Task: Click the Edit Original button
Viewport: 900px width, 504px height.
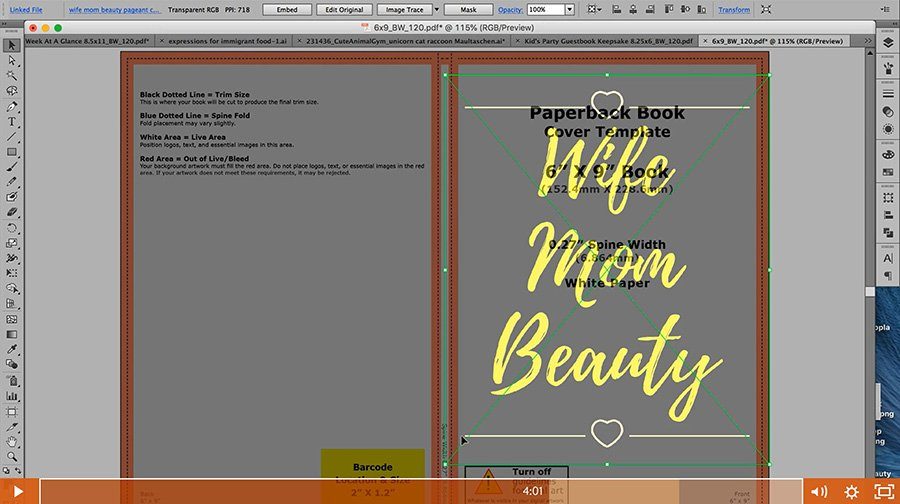Action: click(344, 10)
